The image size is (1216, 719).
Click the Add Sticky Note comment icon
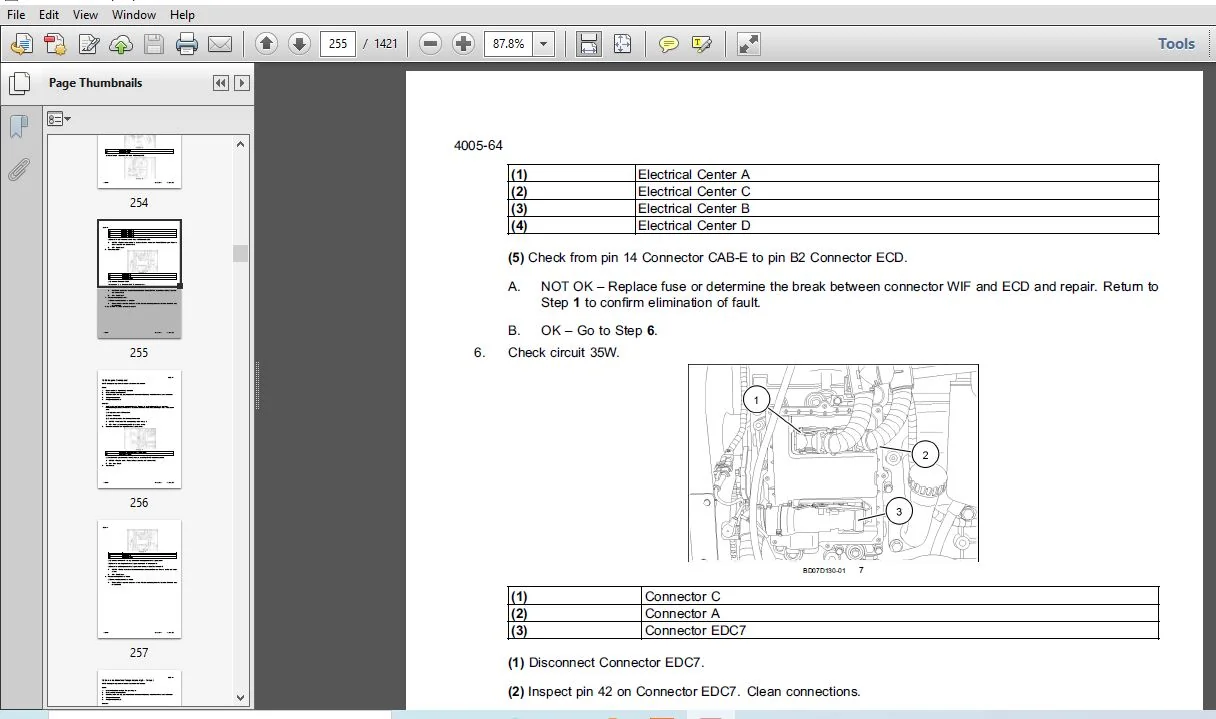669,44
